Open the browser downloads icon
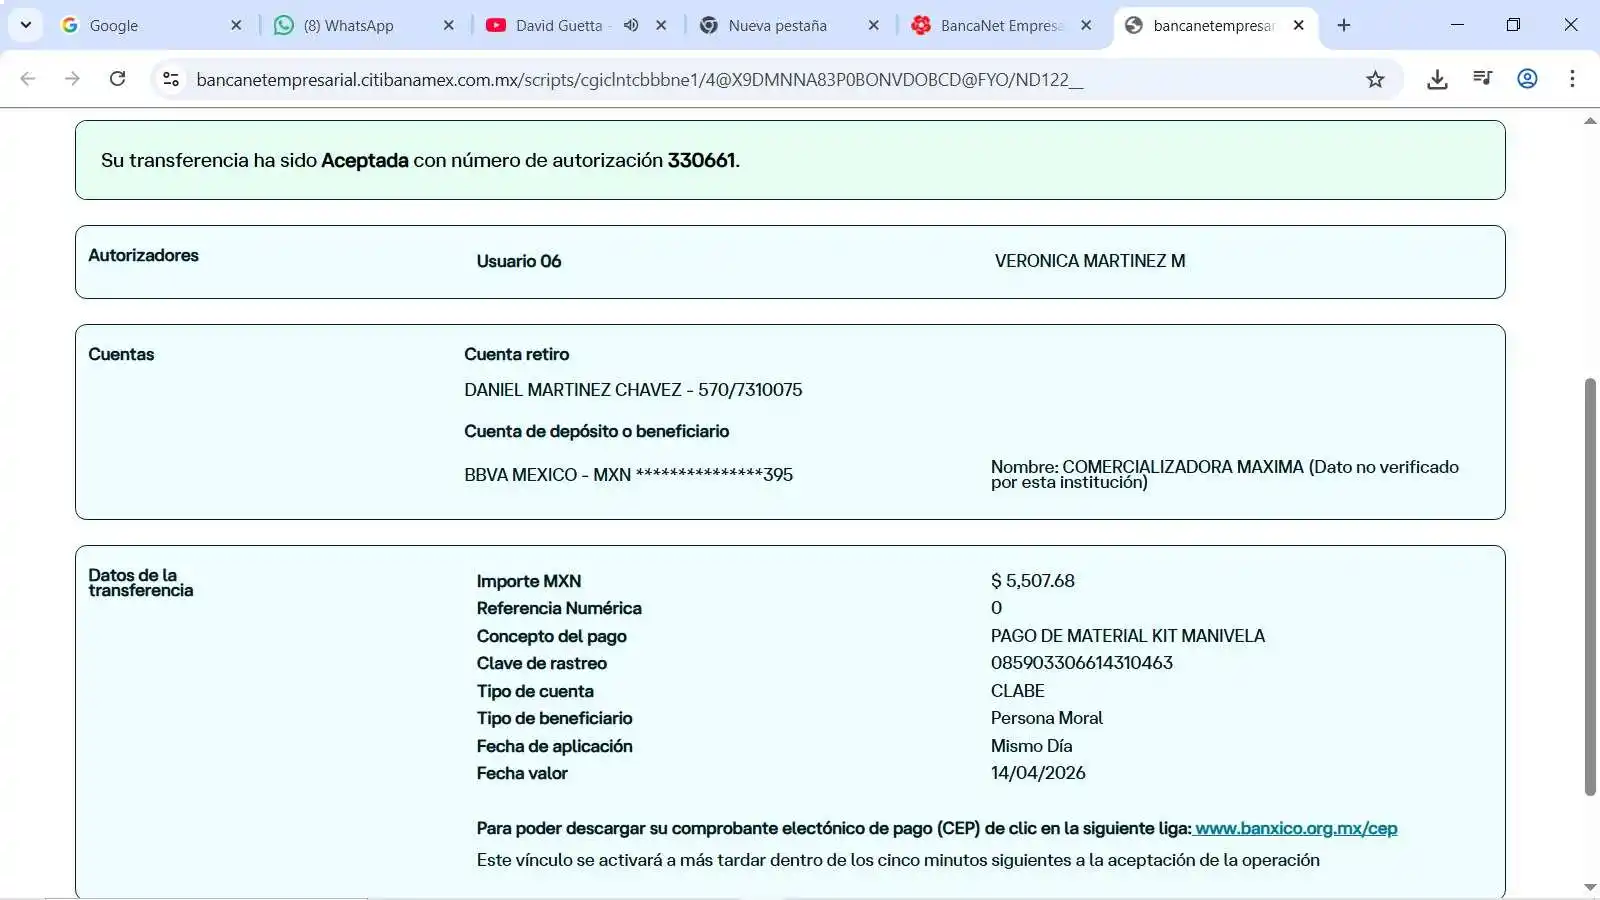This screenshot has height=900, width=1600. pyautogui.click(x=1437, y=79)
